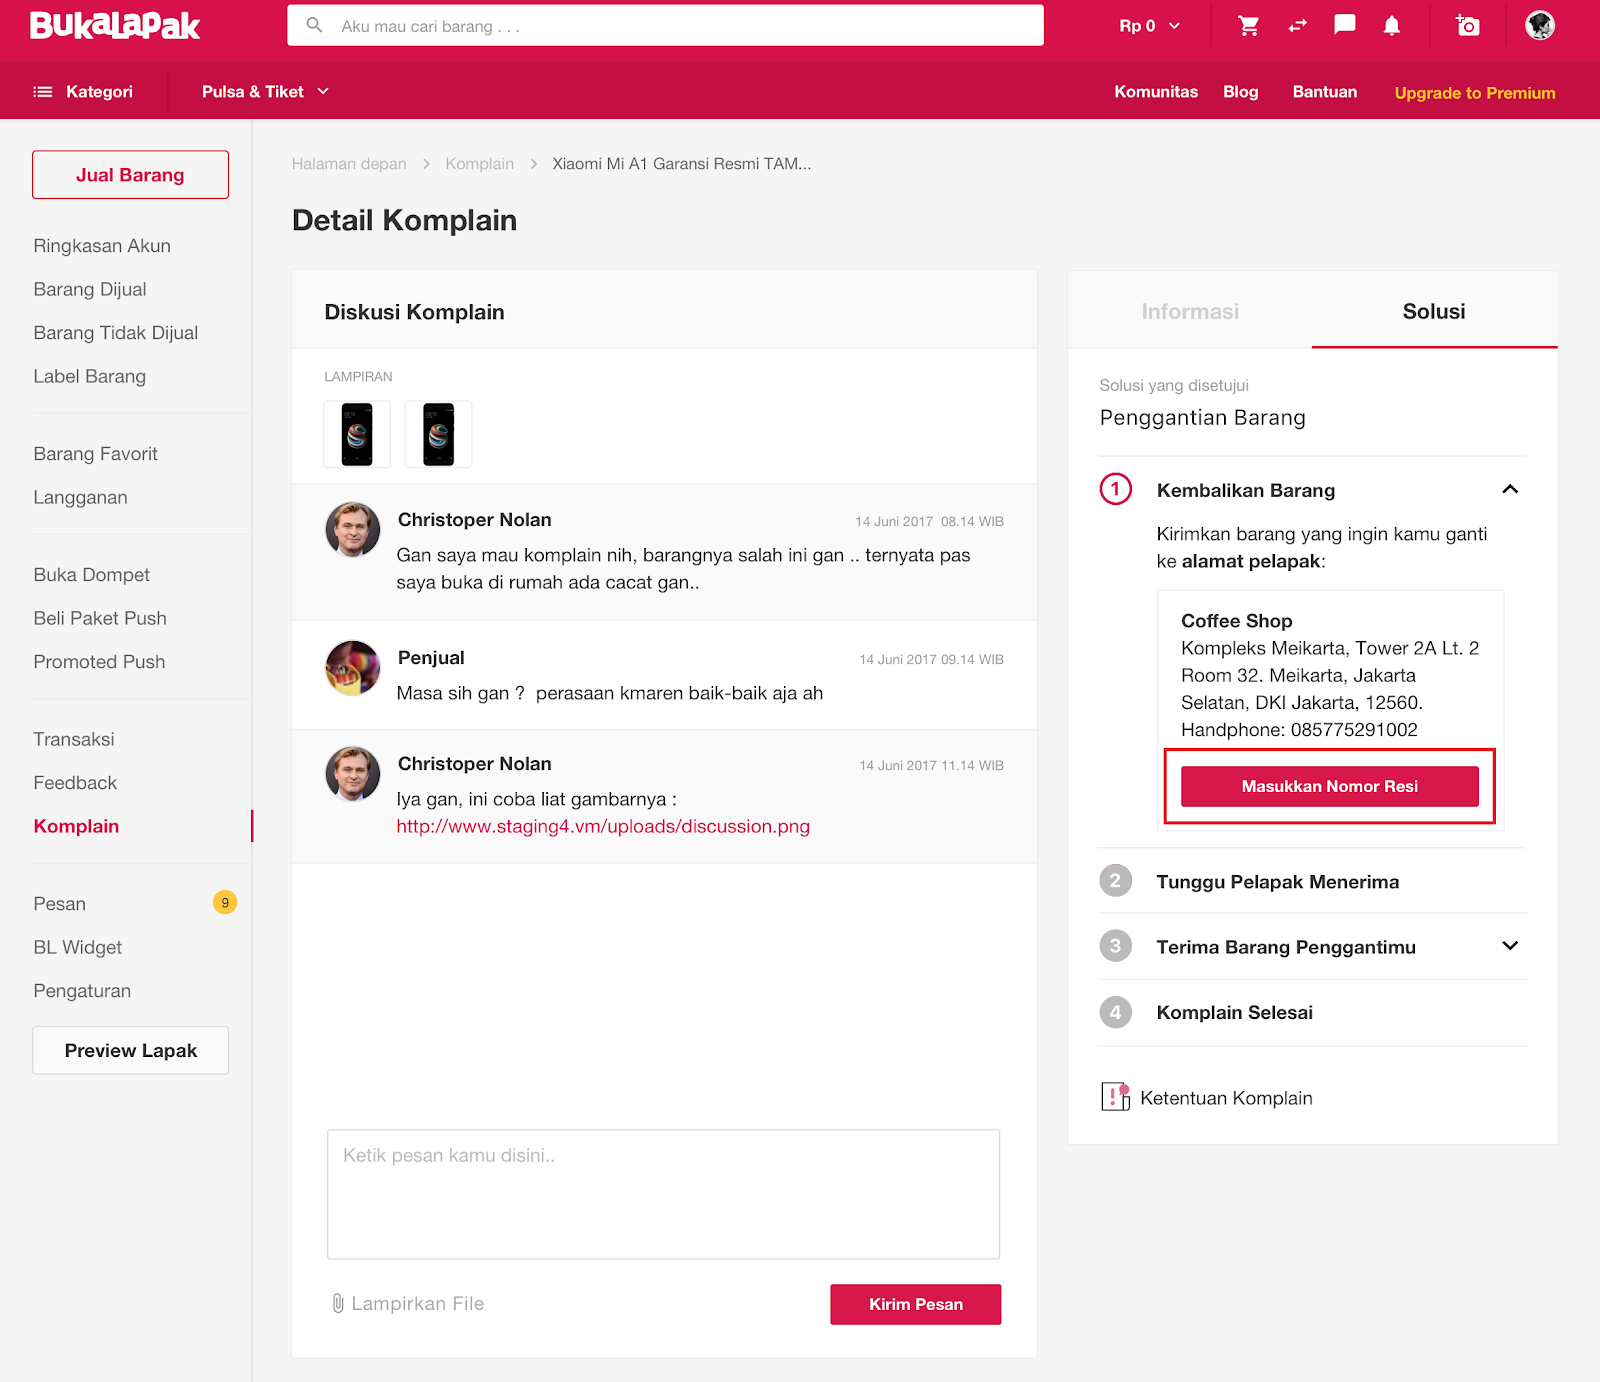
Task: Open the transactions arrows icon in header
Action: click(x=1297, y=26)
